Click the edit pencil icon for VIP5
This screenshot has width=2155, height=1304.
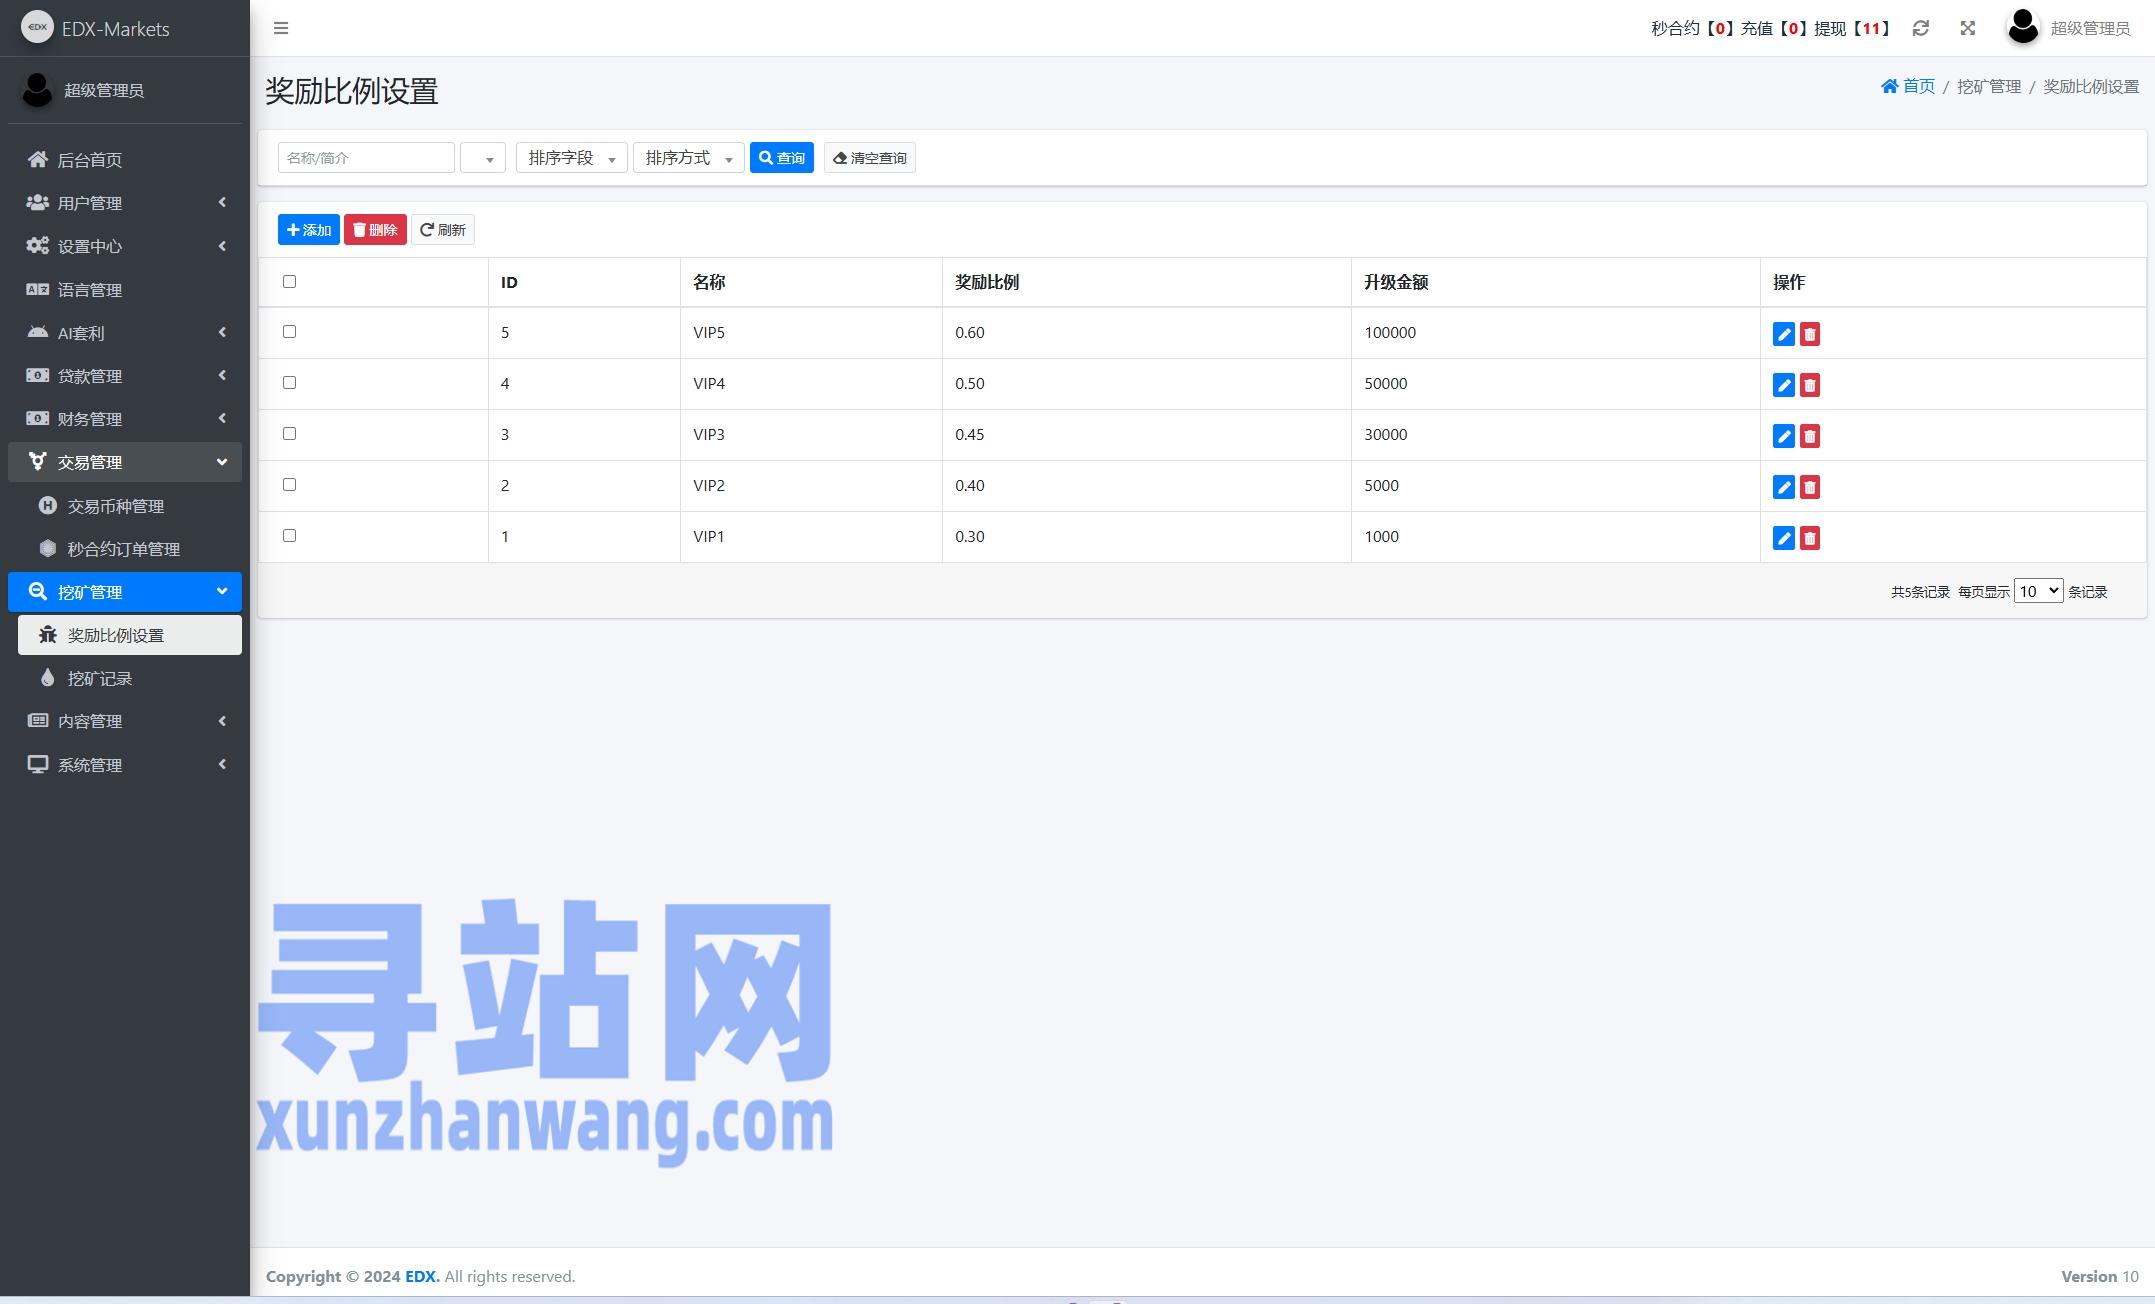[1783, 334]
